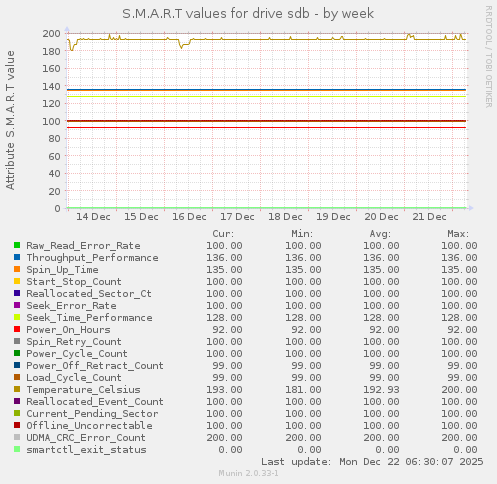This screenshot has height=484, width=497.
Task: Select the smartctl_exit_status label
Action: (86, 450)
